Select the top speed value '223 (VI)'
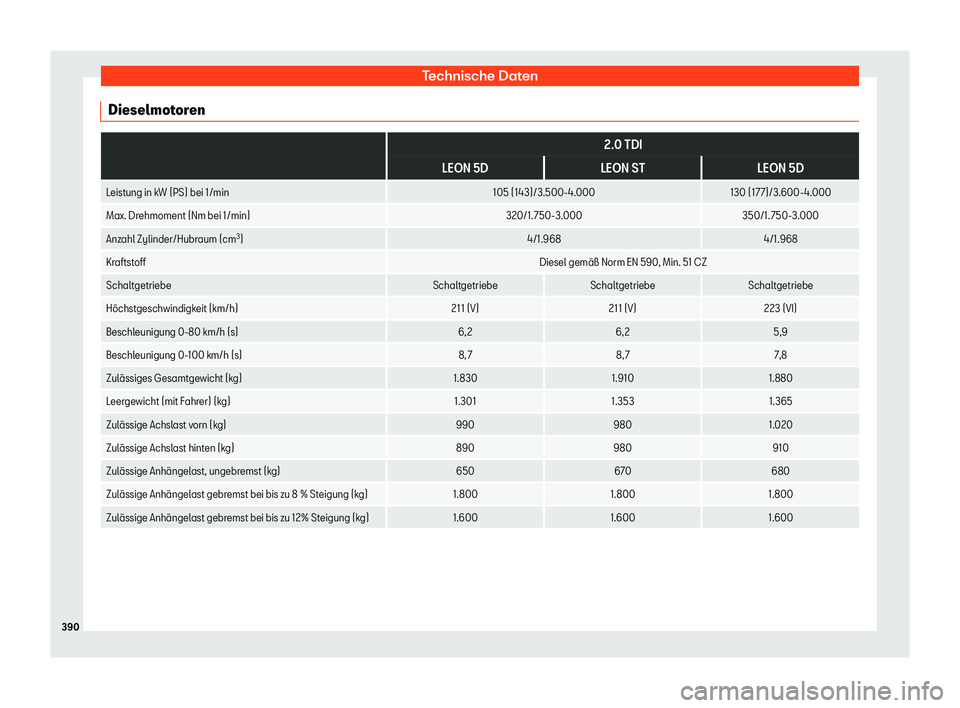Screen dimensions: 960x708 780,309
